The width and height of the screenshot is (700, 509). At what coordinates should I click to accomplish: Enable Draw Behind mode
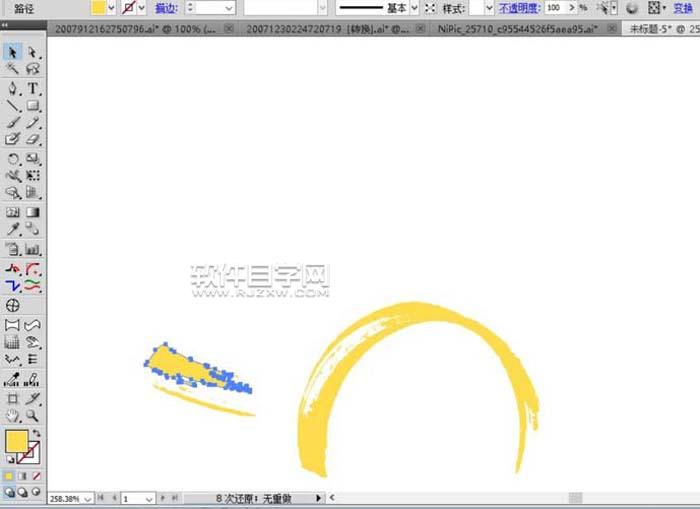pos(22,492)
